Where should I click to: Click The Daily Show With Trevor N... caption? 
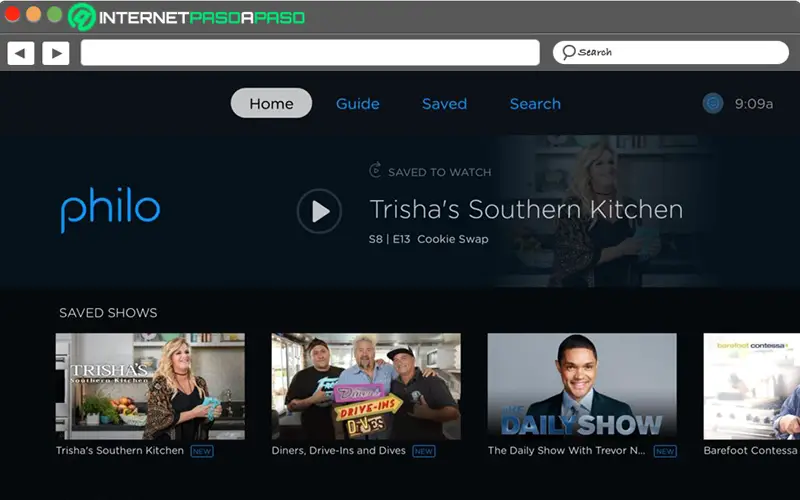tap(567, 451)
